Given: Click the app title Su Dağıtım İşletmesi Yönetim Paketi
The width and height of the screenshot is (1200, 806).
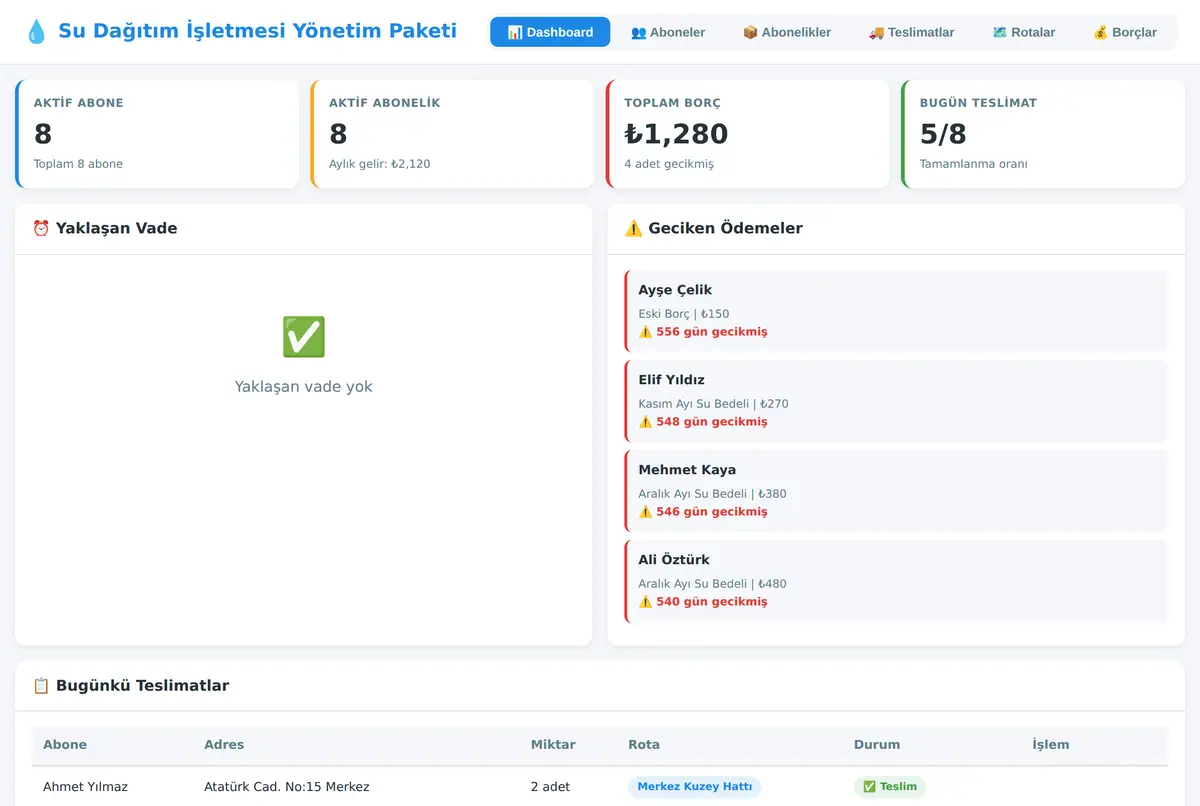Looking at the screenshot, I should [x=258, y=31].
